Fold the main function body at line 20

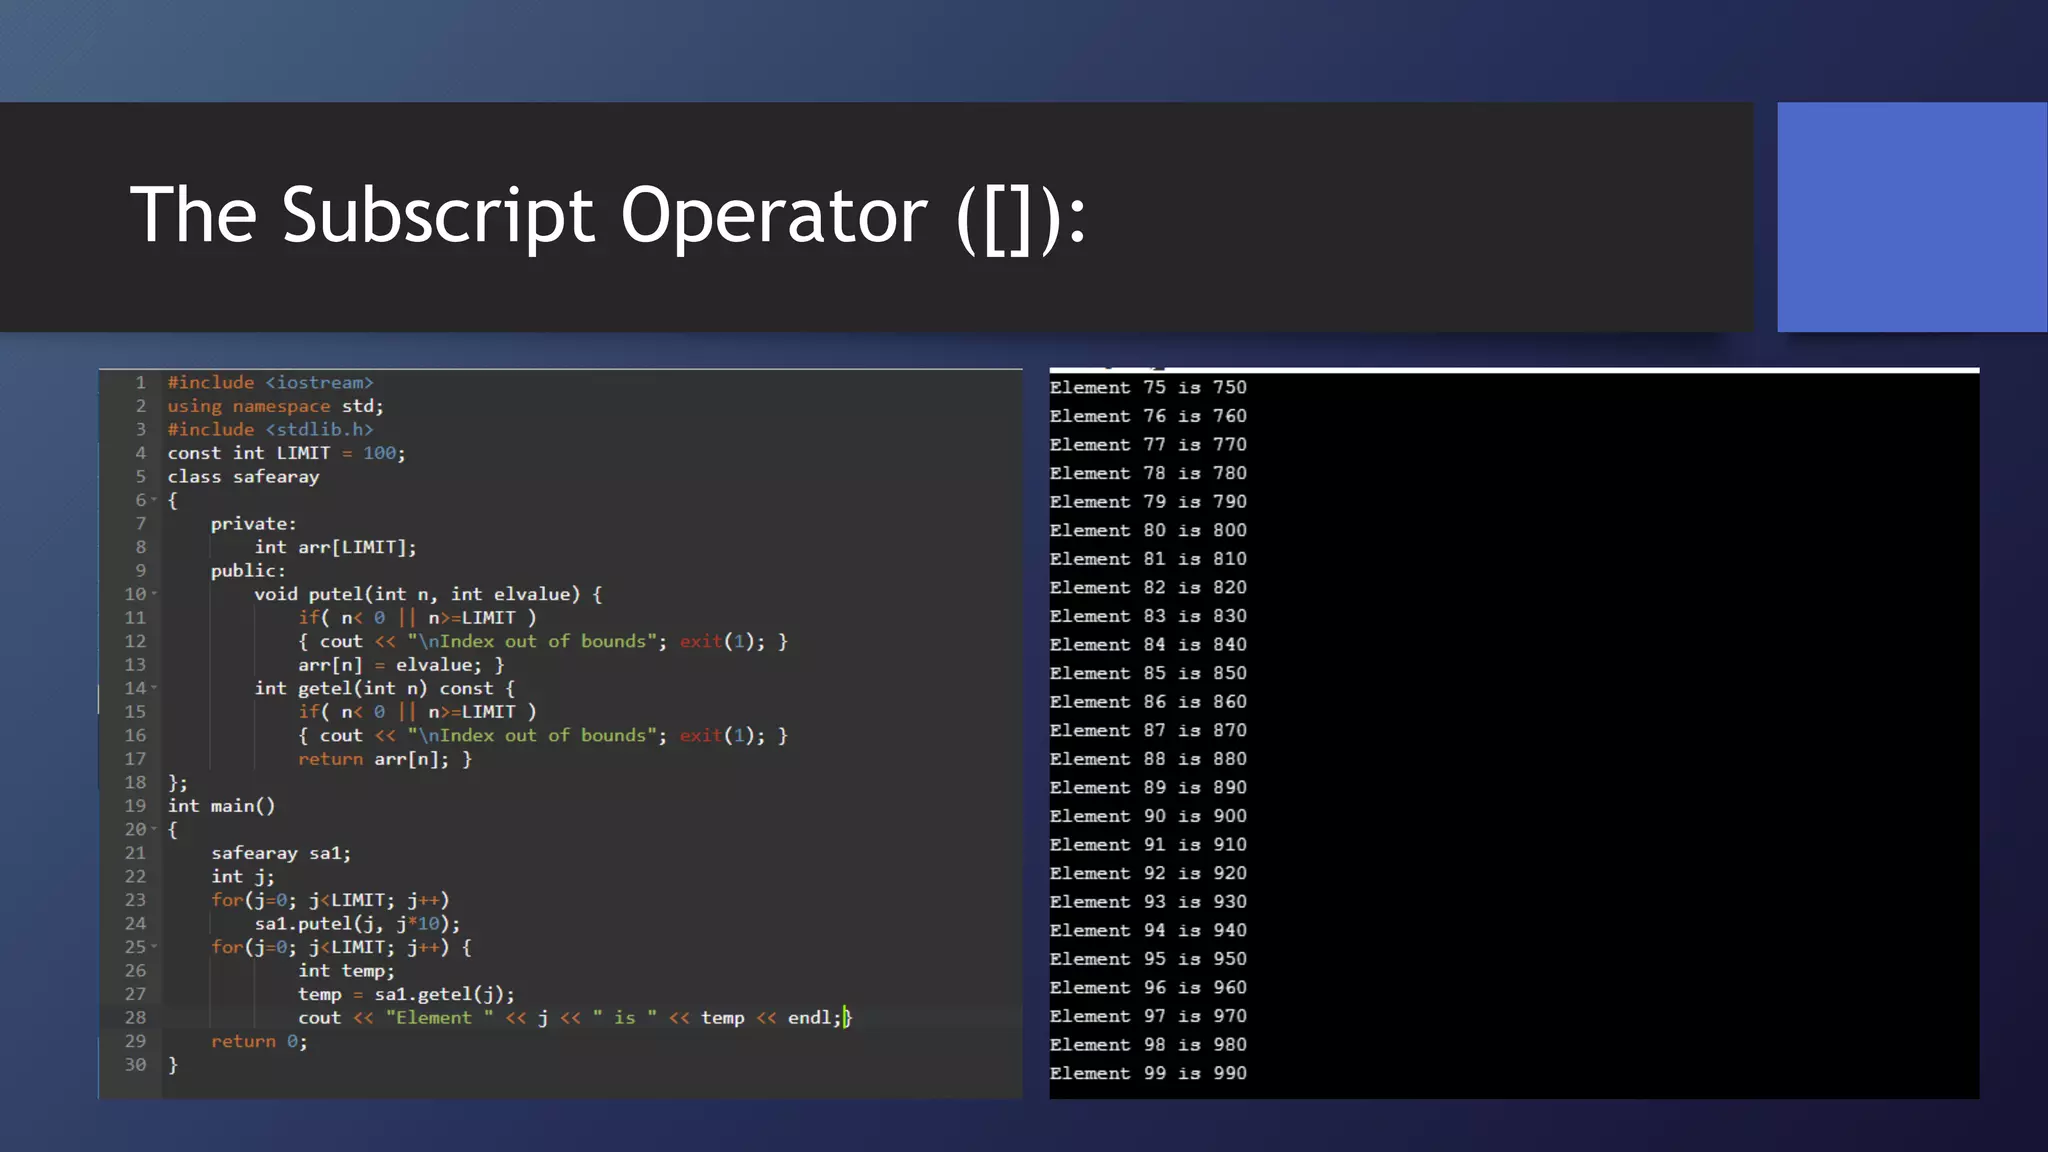point(154,829)
